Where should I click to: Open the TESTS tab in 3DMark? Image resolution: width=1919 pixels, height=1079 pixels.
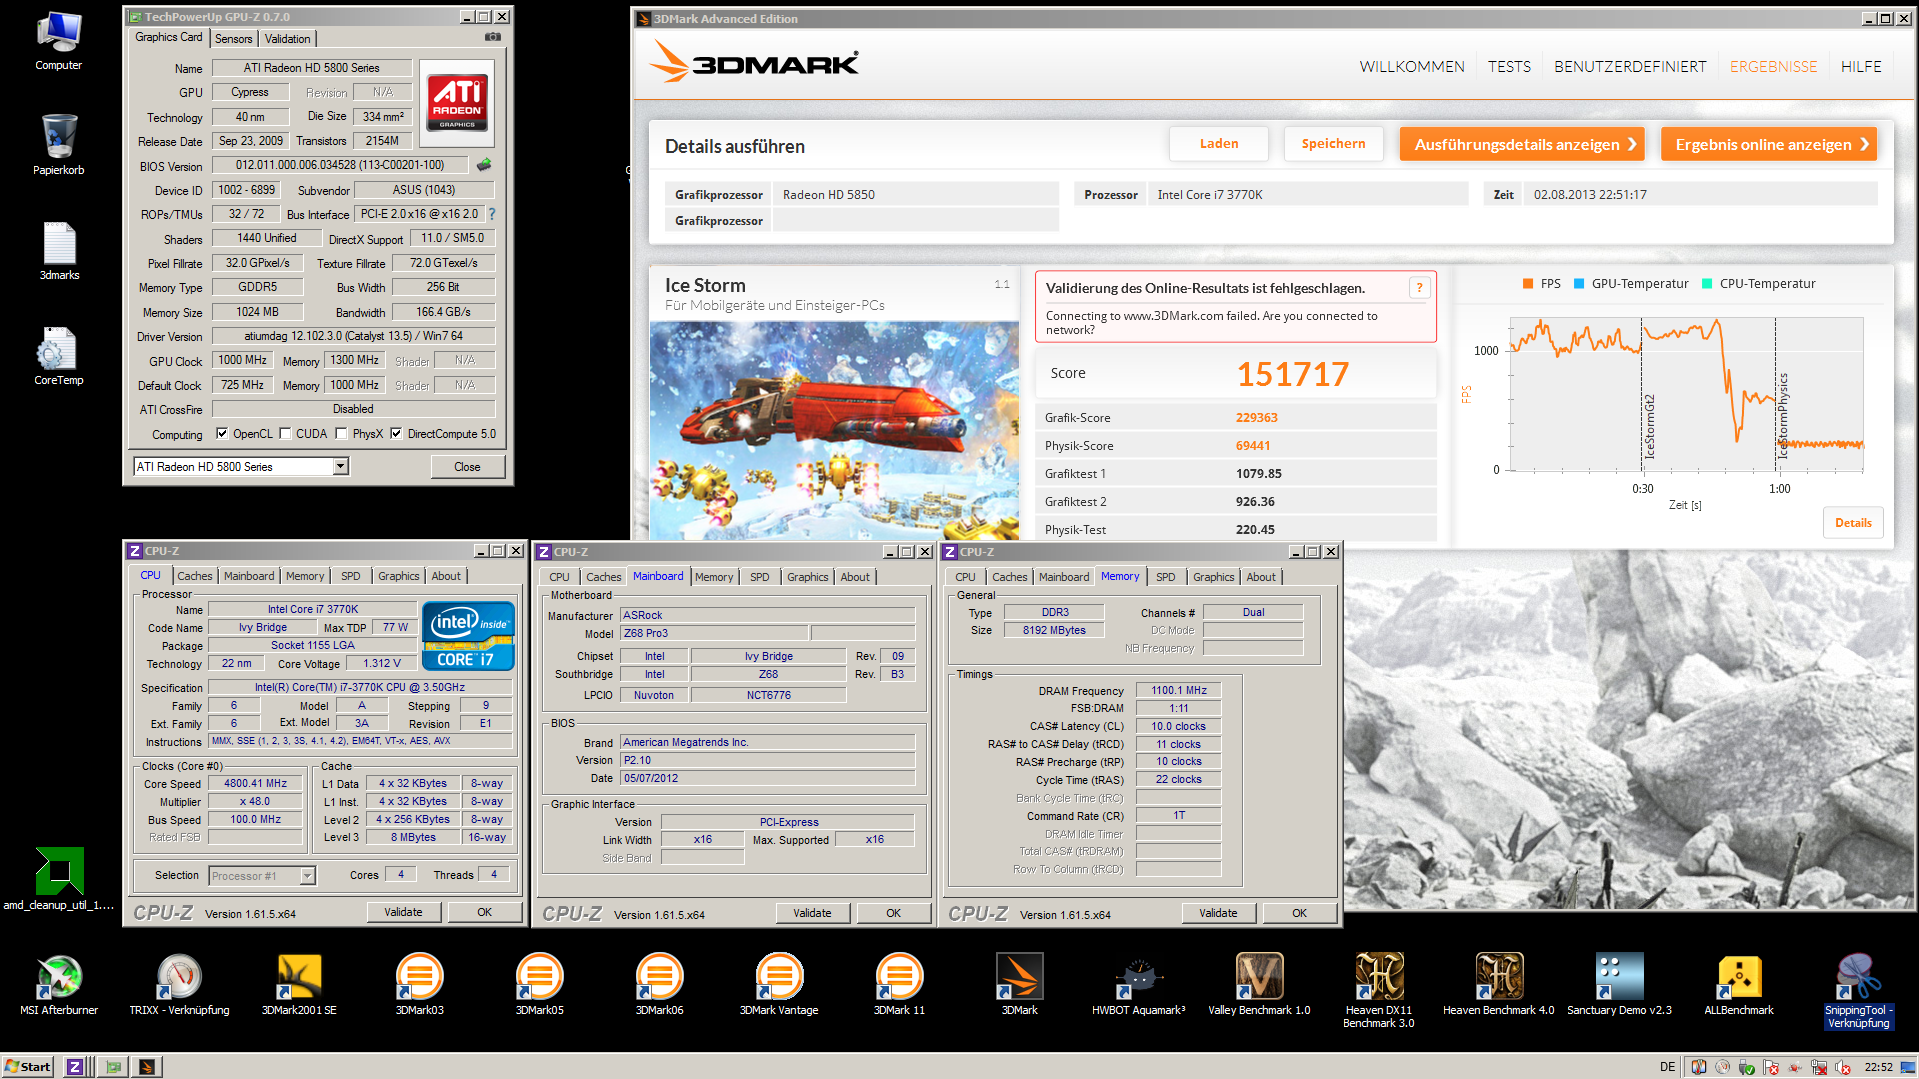1509,66
